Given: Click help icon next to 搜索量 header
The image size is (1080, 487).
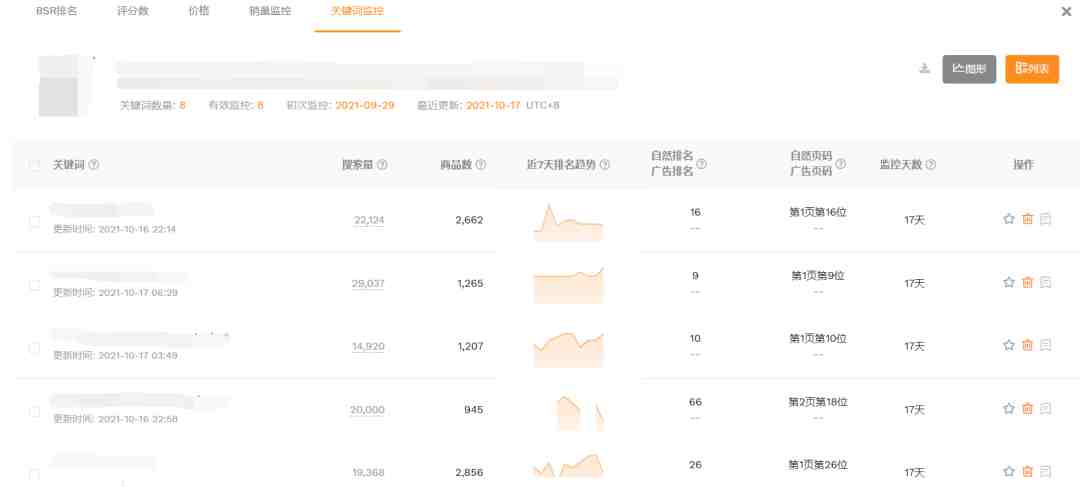Looking at the screenshot, I should pyautogui.click(x=382, y=165).
